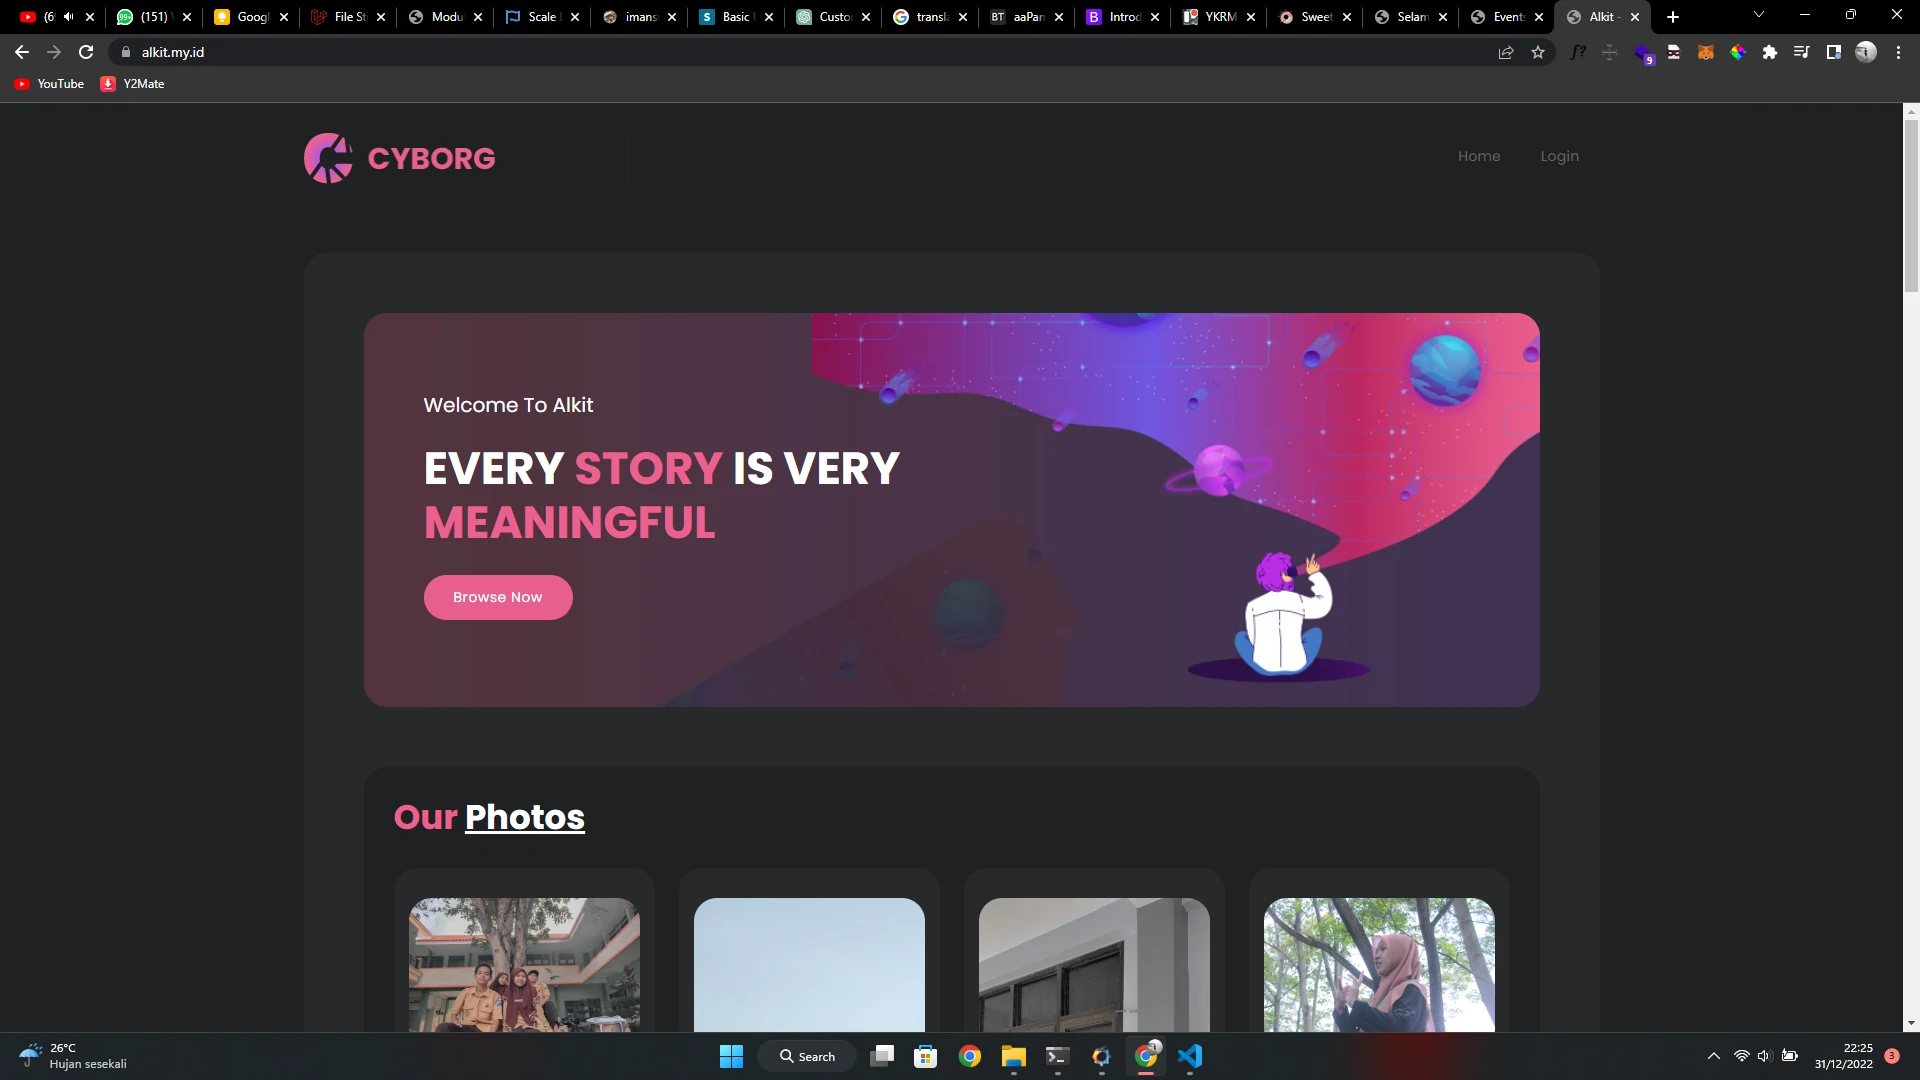Image resolution: width=1920 pixels, height=1080 pixels.
Task: Open the tab search dropdown arrow
Action: (1759, 15)
